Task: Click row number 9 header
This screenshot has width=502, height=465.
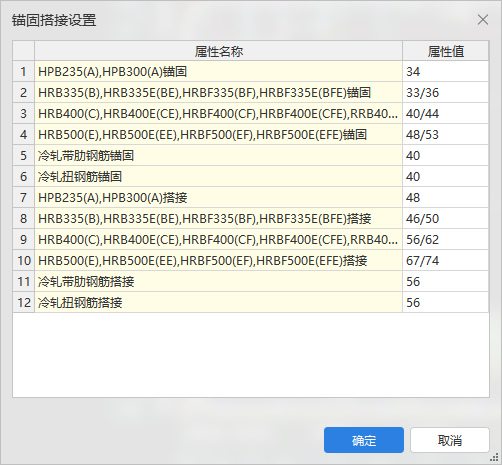Action: click(23, 239)
